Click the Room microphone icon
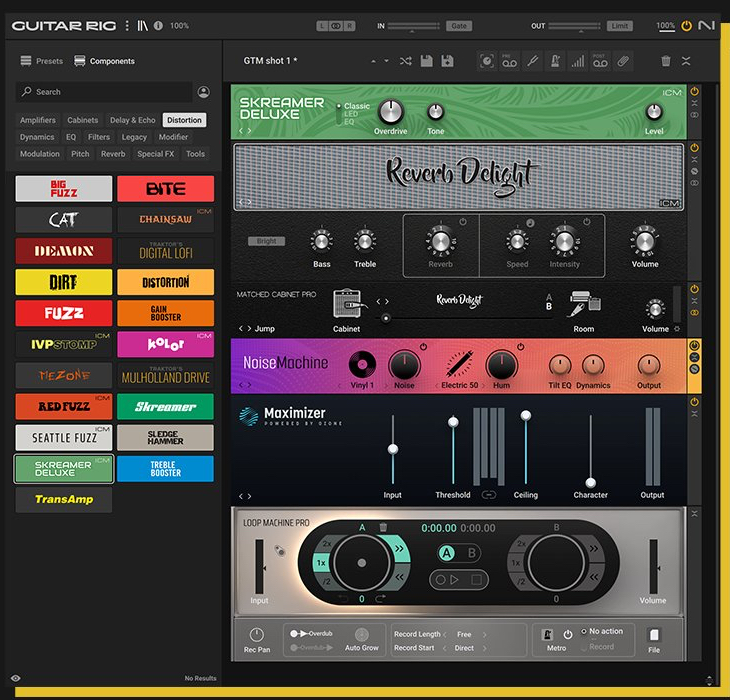Image resolution: width=730 pixels, height=700 pixels. tap(584, 303)
